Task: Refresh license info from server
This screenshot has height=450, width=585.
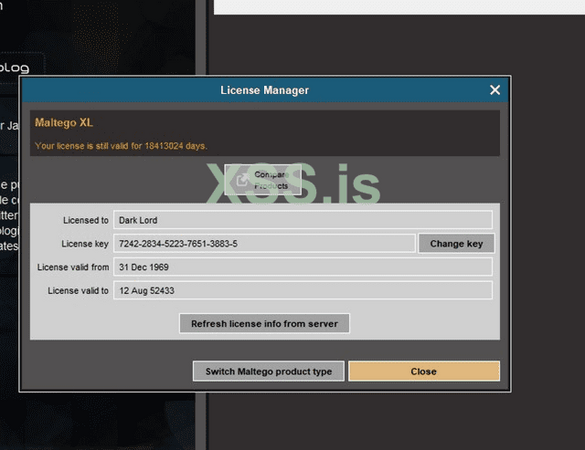Action: click(265, 324)
